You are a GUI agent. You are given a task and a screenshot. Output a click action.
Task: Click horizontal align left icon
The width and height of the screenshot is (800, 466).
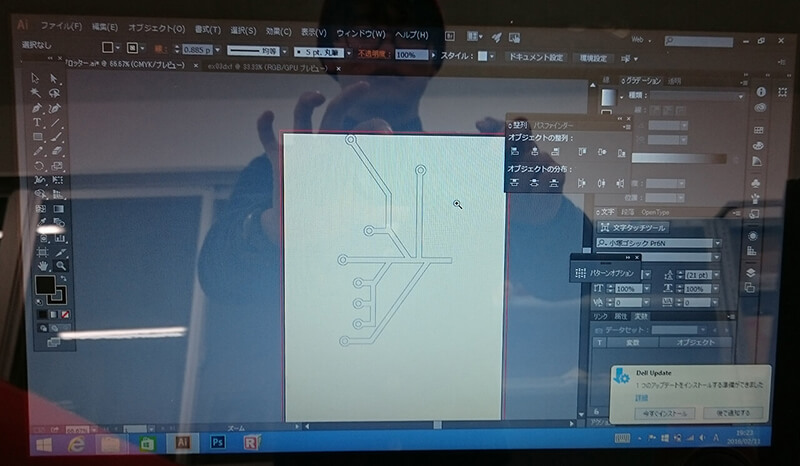pyautogui.click(x=515, y=152)
